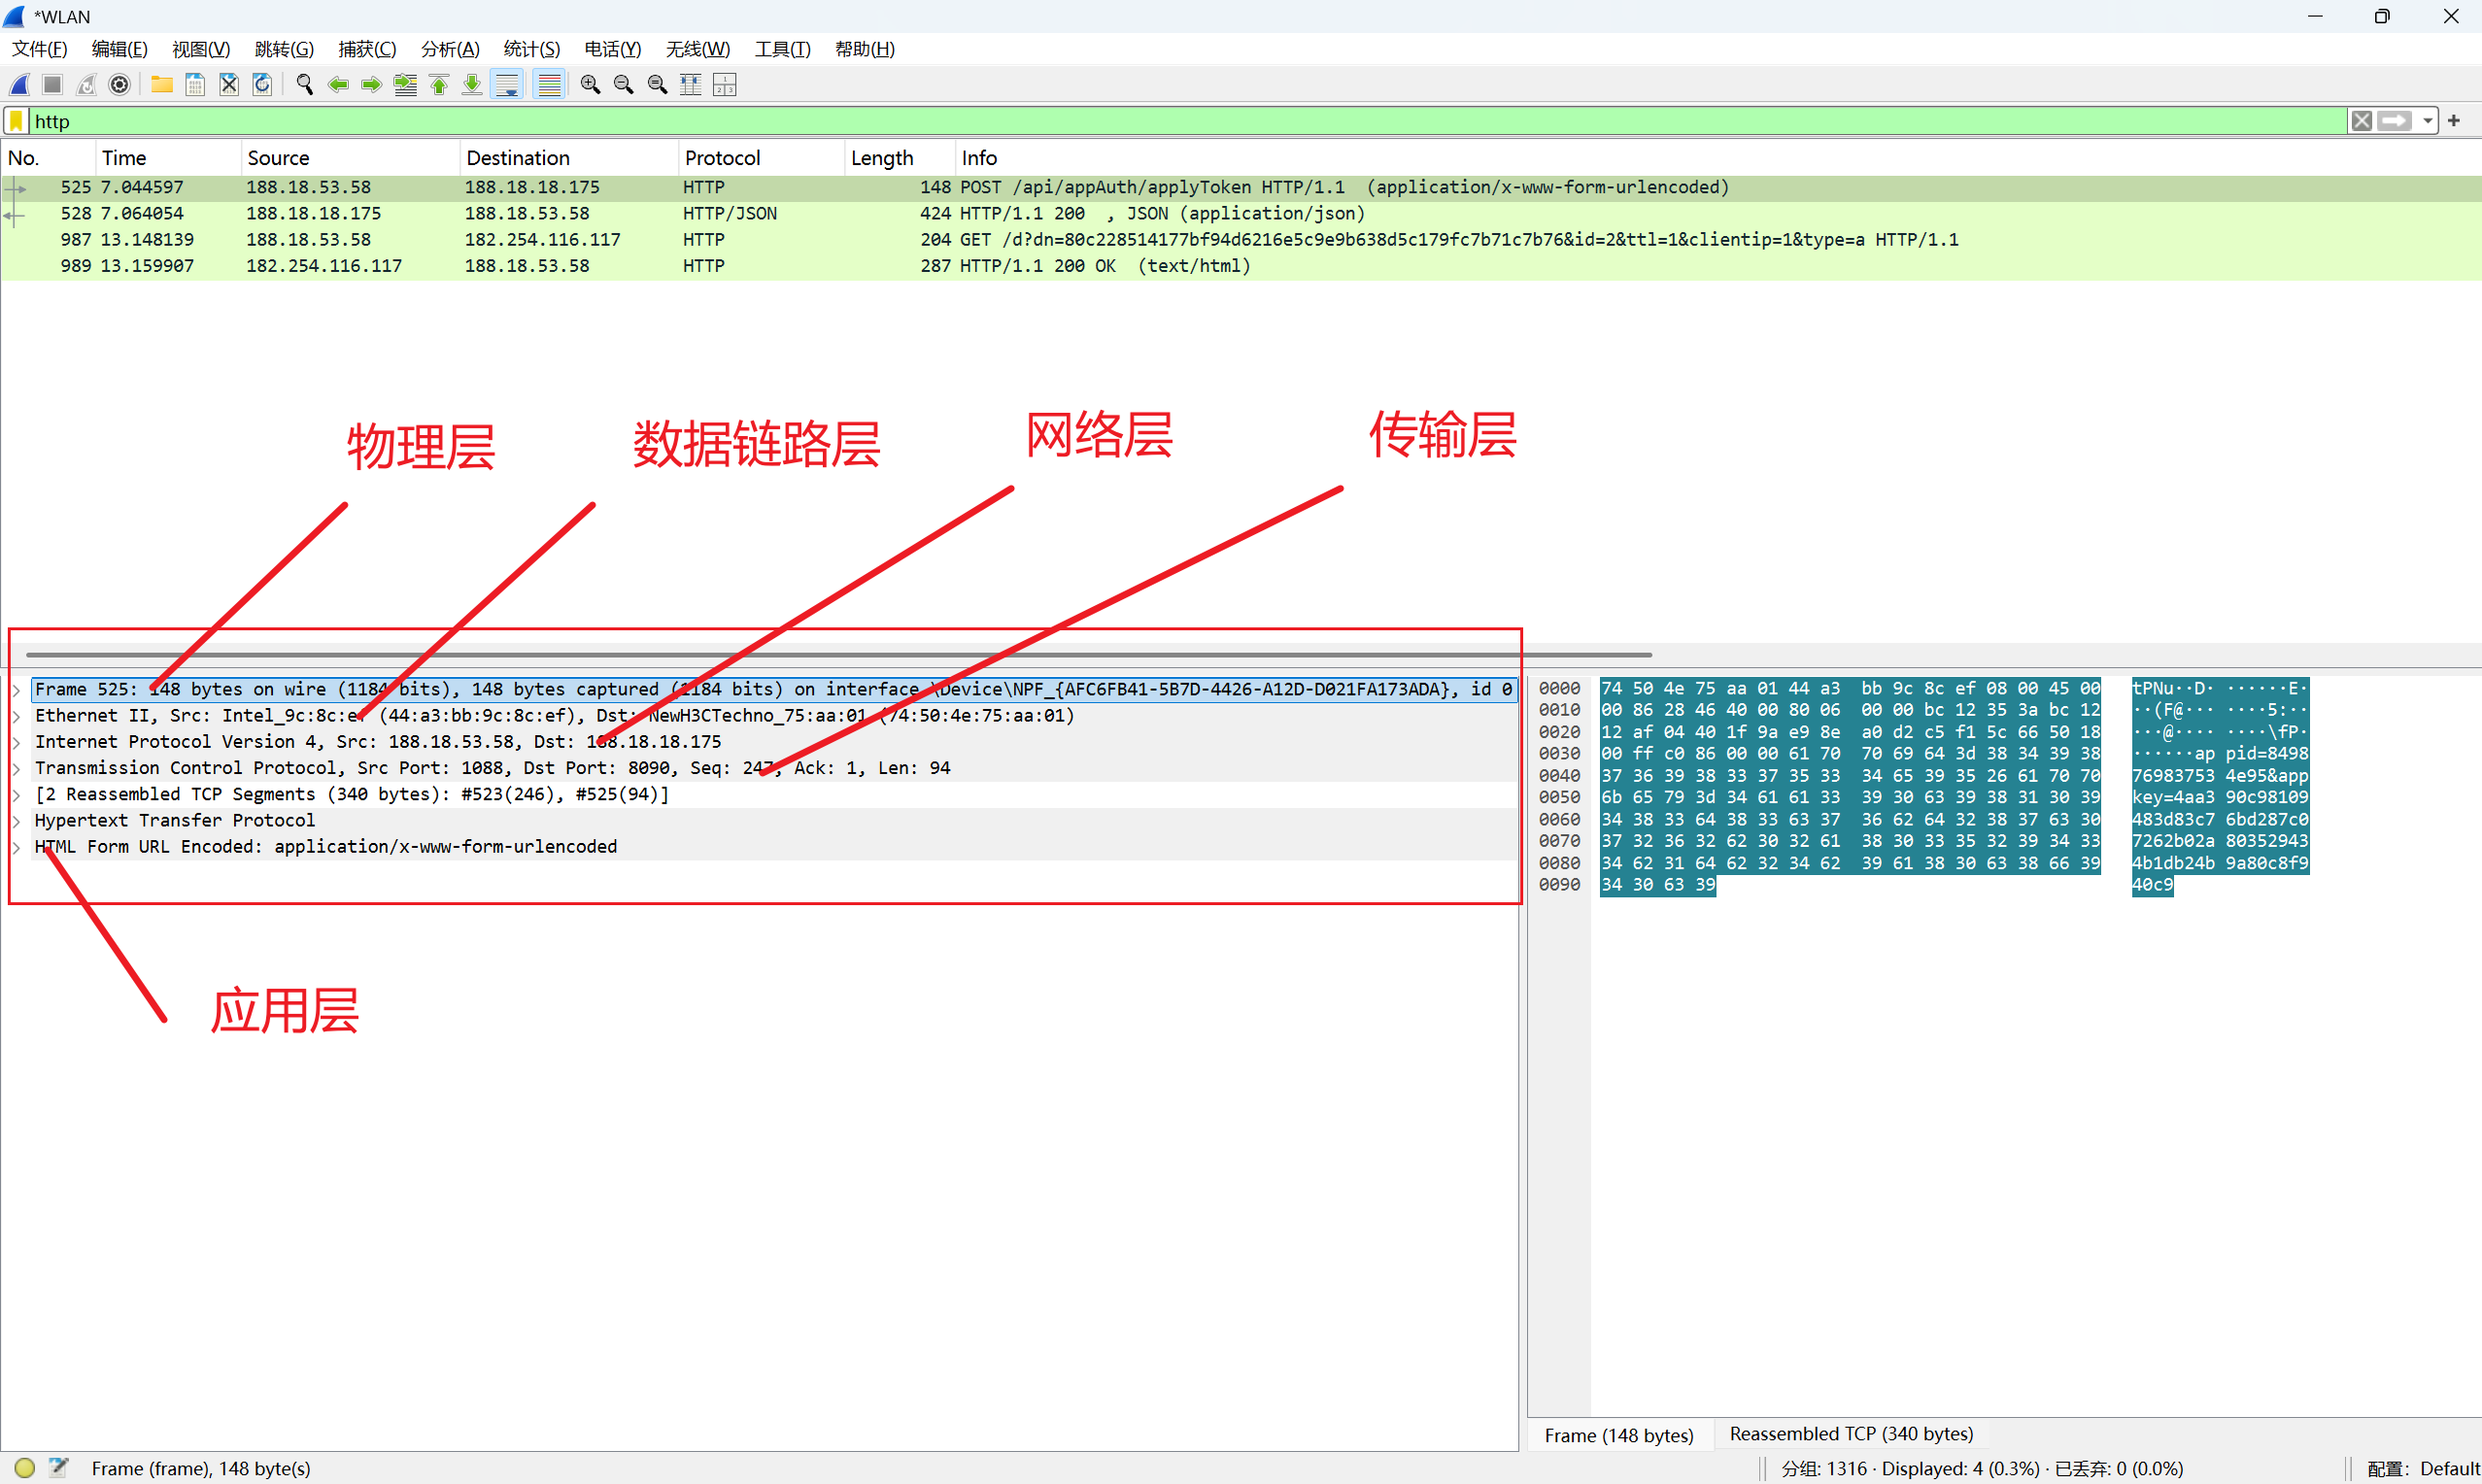Open the 捕获(C) menu
Viewport: 2482px width, 1484px height.
click(367, 49)
